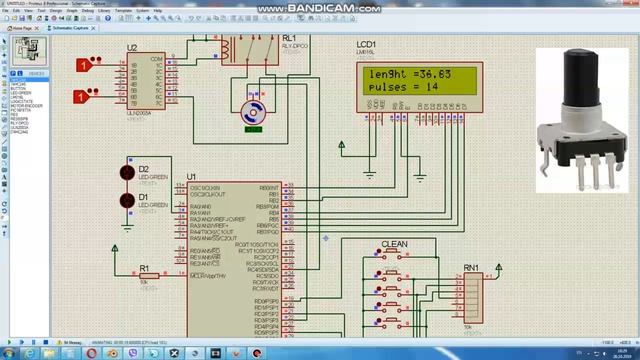This screenshot has height=360, width=640.
Task: Open the Template menu
Action: (123, 11)
